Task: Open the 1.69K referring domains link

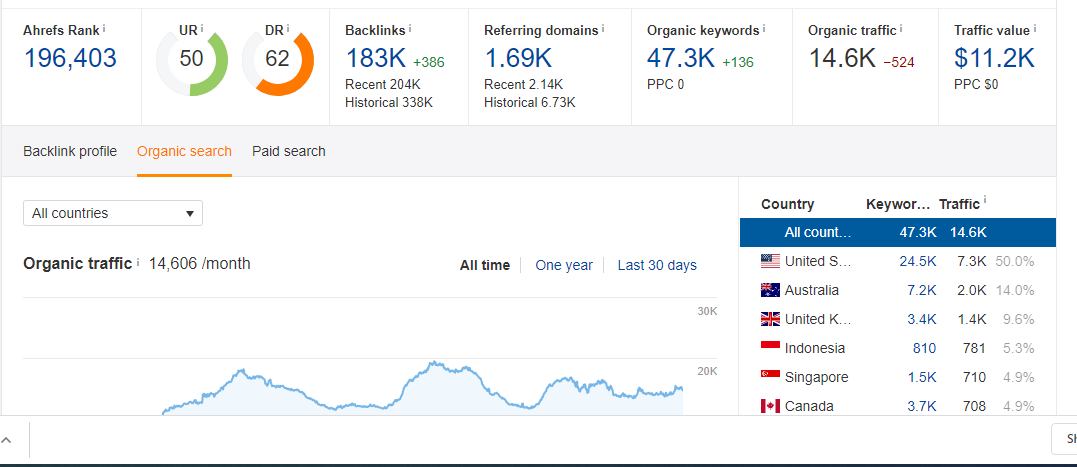Action: click(518, 59)
